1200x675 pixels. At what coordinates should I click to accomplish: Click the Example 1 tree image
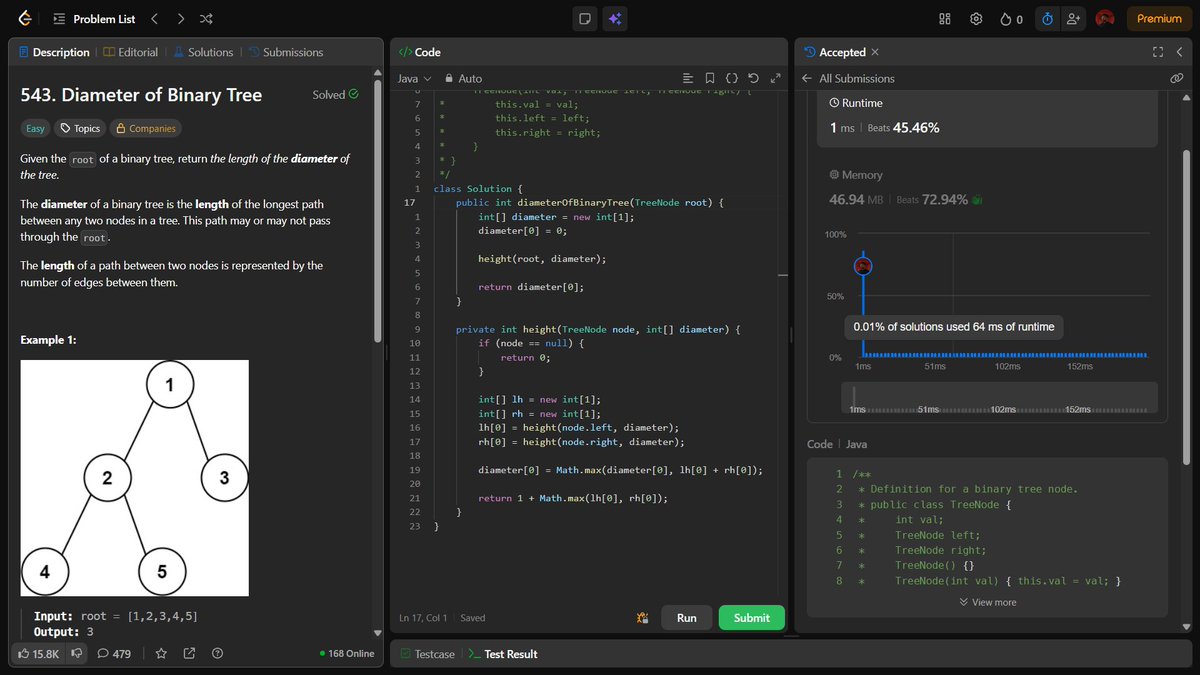tap(135, 478)
